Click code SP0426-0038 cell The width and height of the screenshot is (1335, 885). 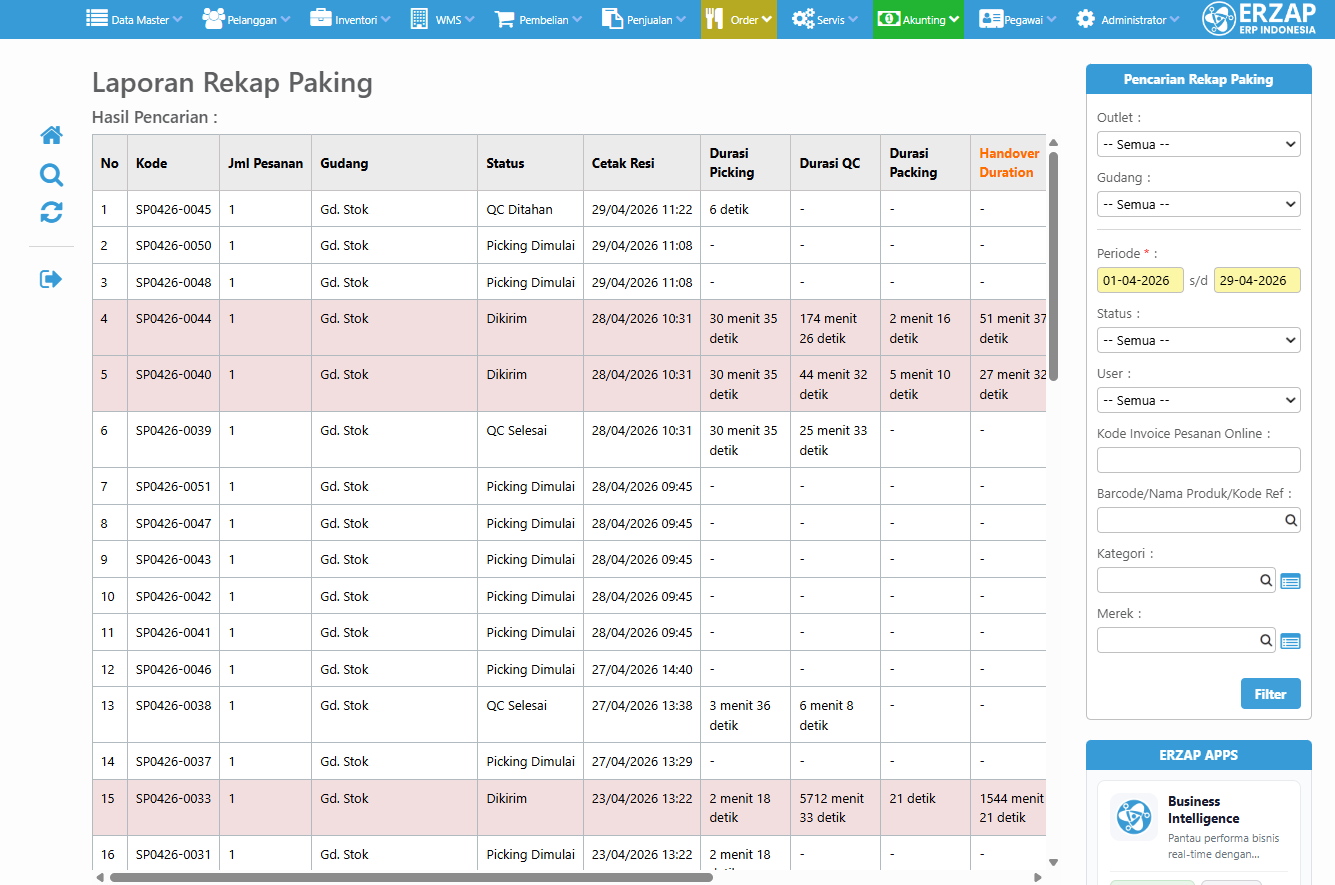coord(174,715)
